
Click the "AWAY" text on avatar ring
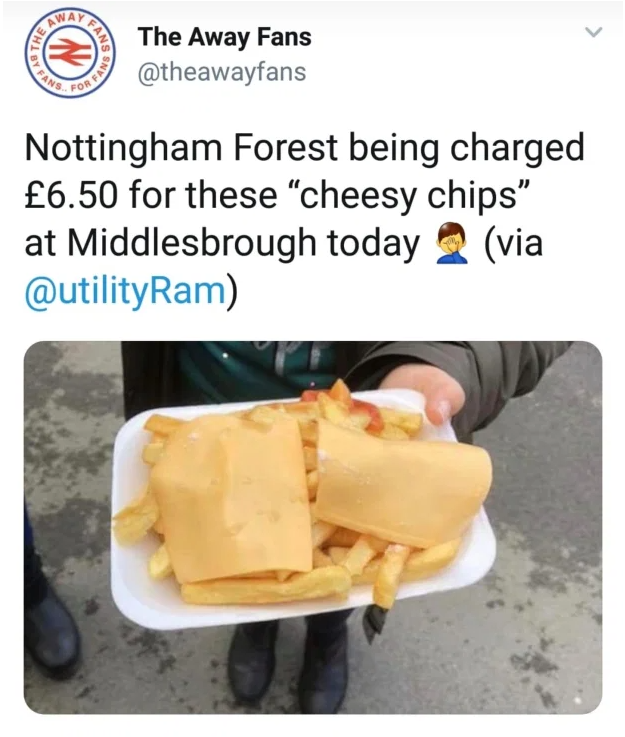(70, 19)
